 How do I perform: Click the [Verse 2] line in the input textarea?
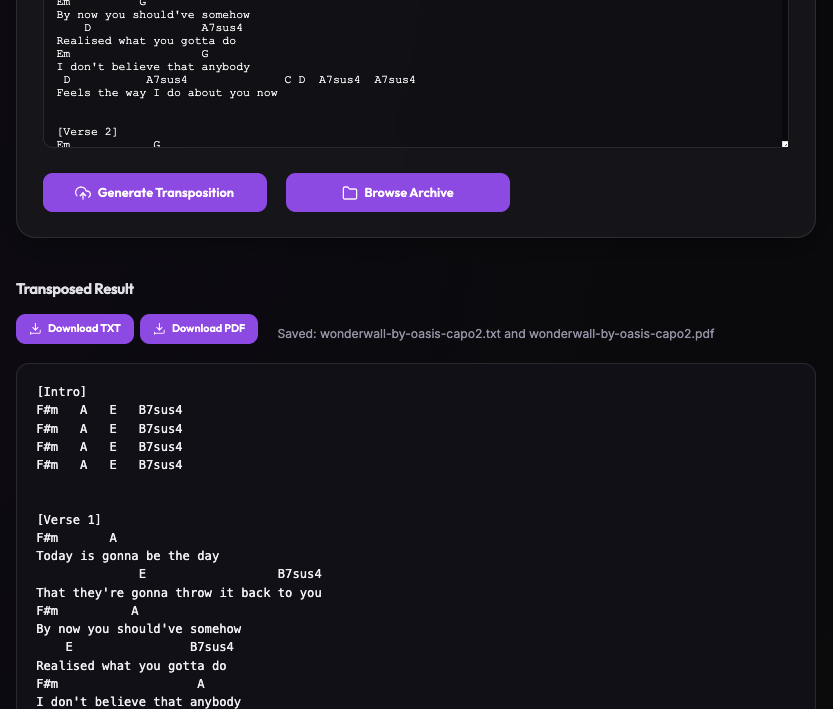click(x=88, y=132)
